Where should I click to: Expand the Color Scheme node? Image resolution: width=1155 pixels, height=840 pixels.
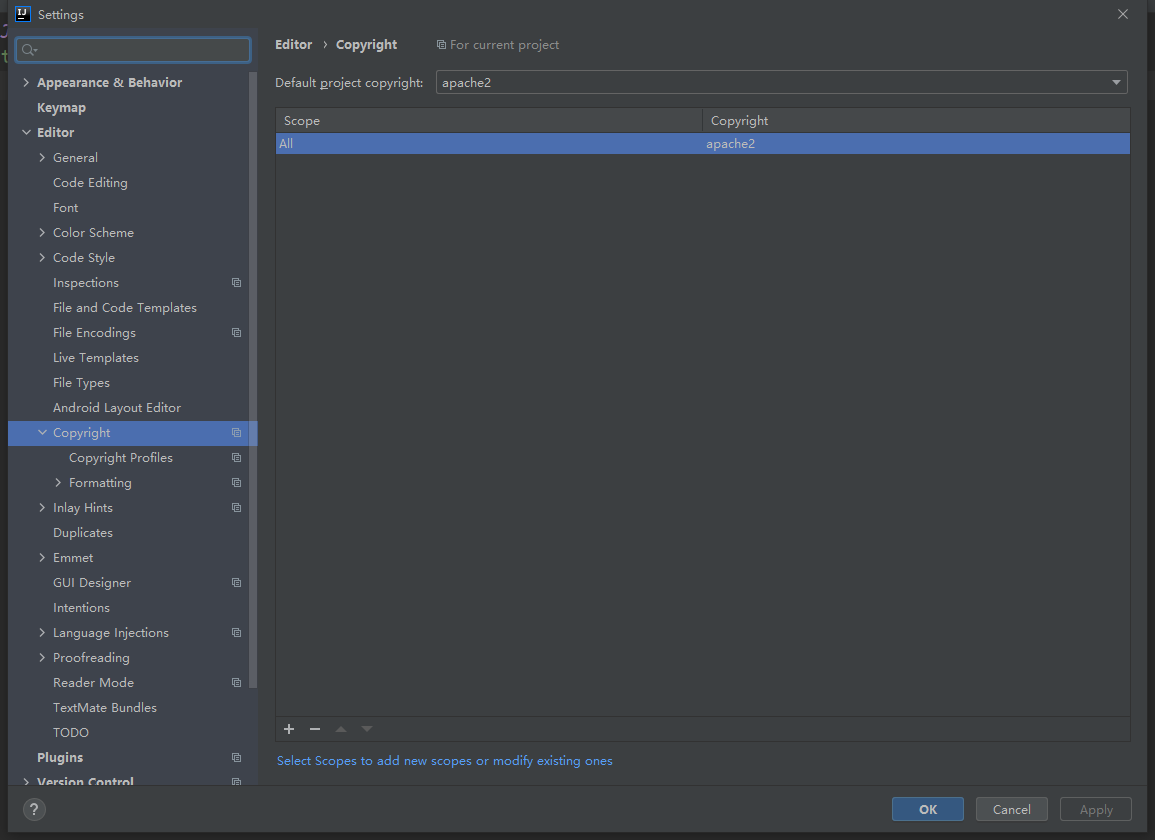point(42,232)
